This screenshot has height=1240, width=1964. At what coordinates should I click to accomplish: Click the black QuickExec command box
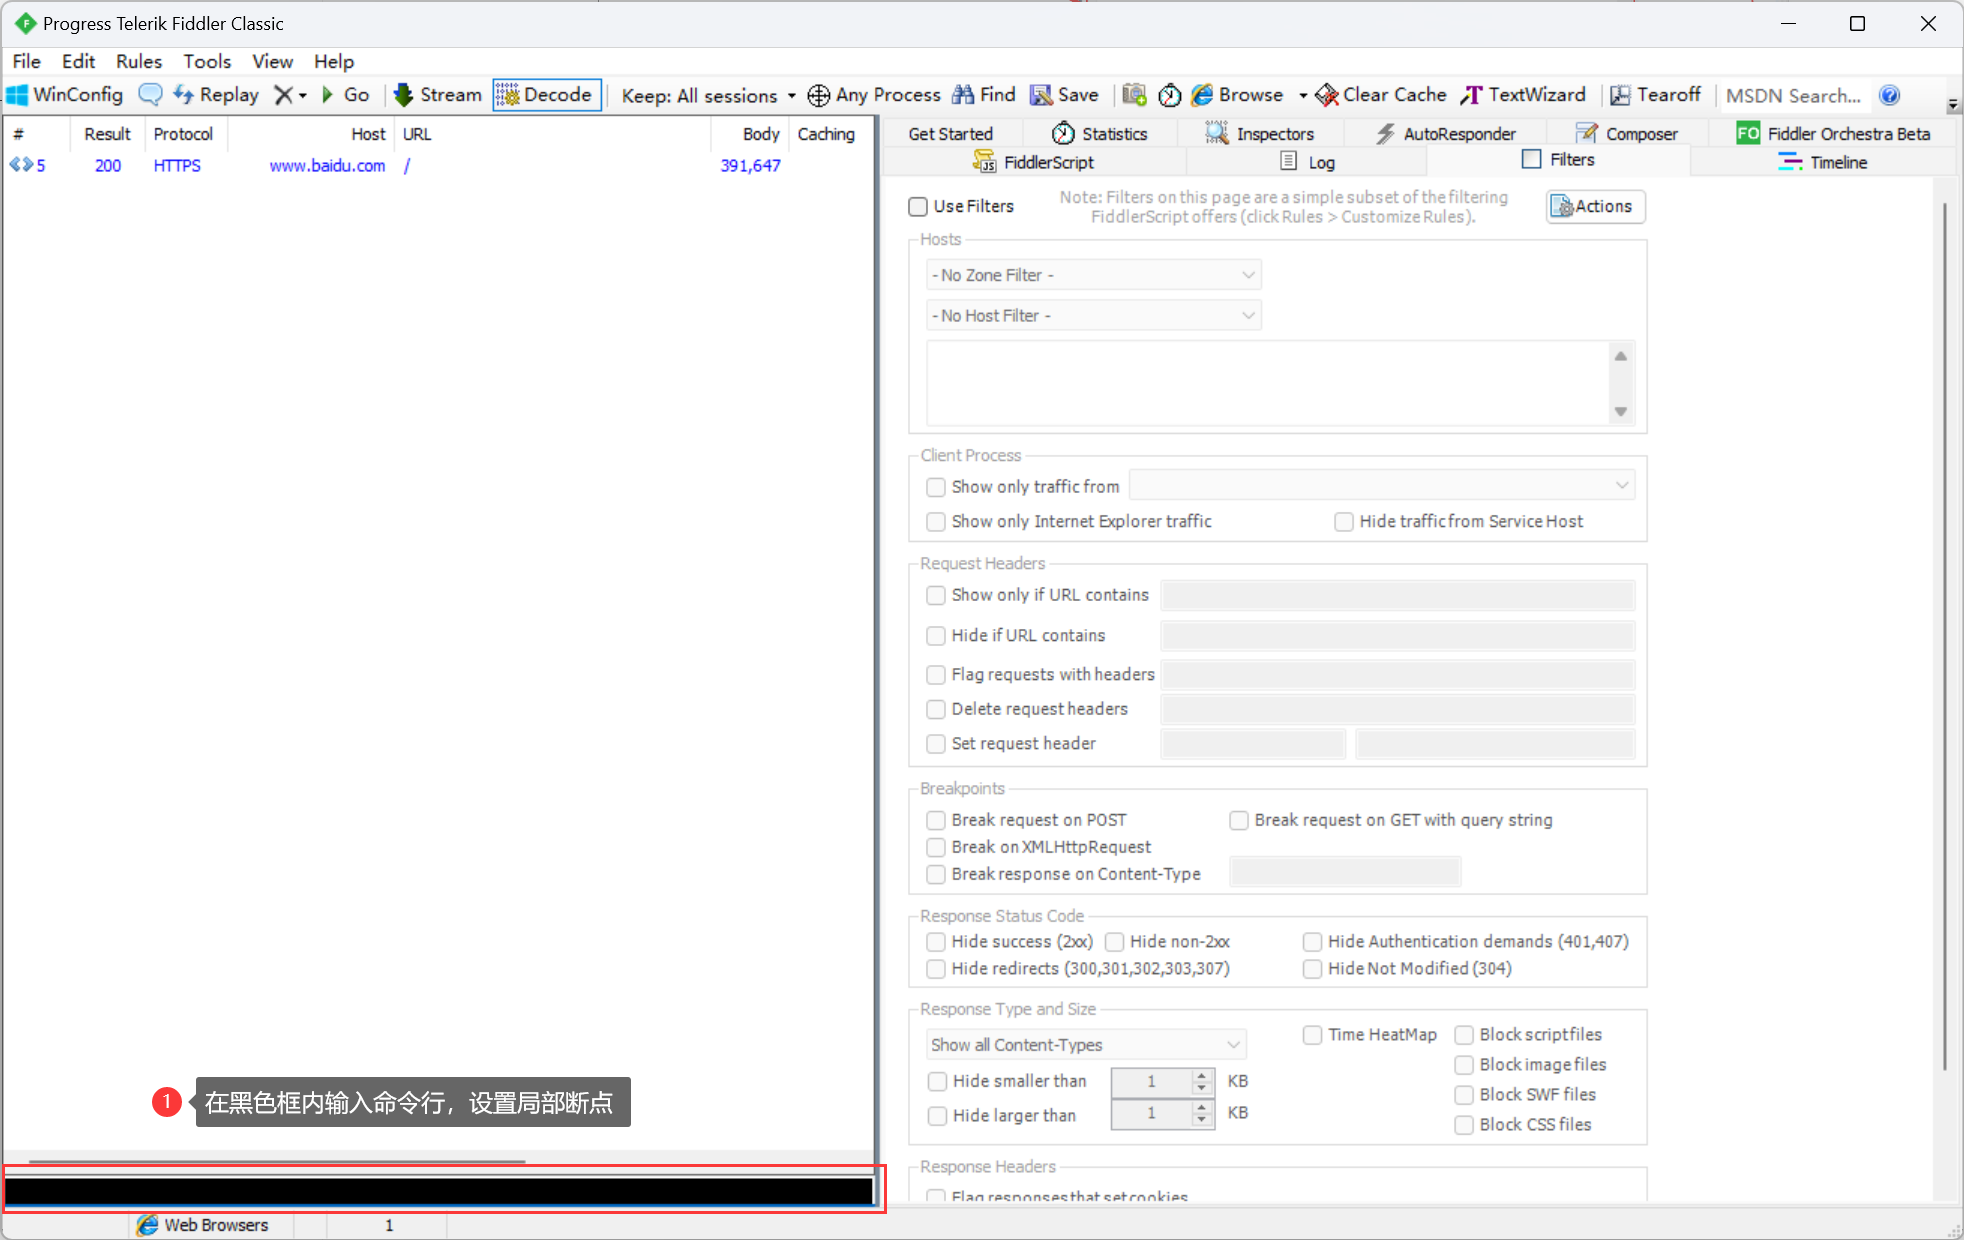pos(438,1191)
